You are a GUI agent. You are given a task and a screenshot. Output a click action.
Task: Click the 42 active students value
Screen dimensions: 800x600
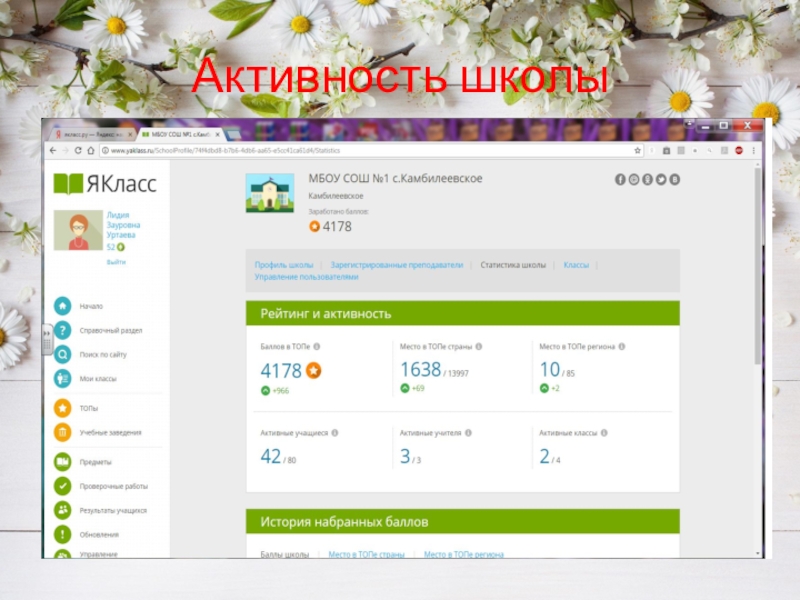[271, 456]
